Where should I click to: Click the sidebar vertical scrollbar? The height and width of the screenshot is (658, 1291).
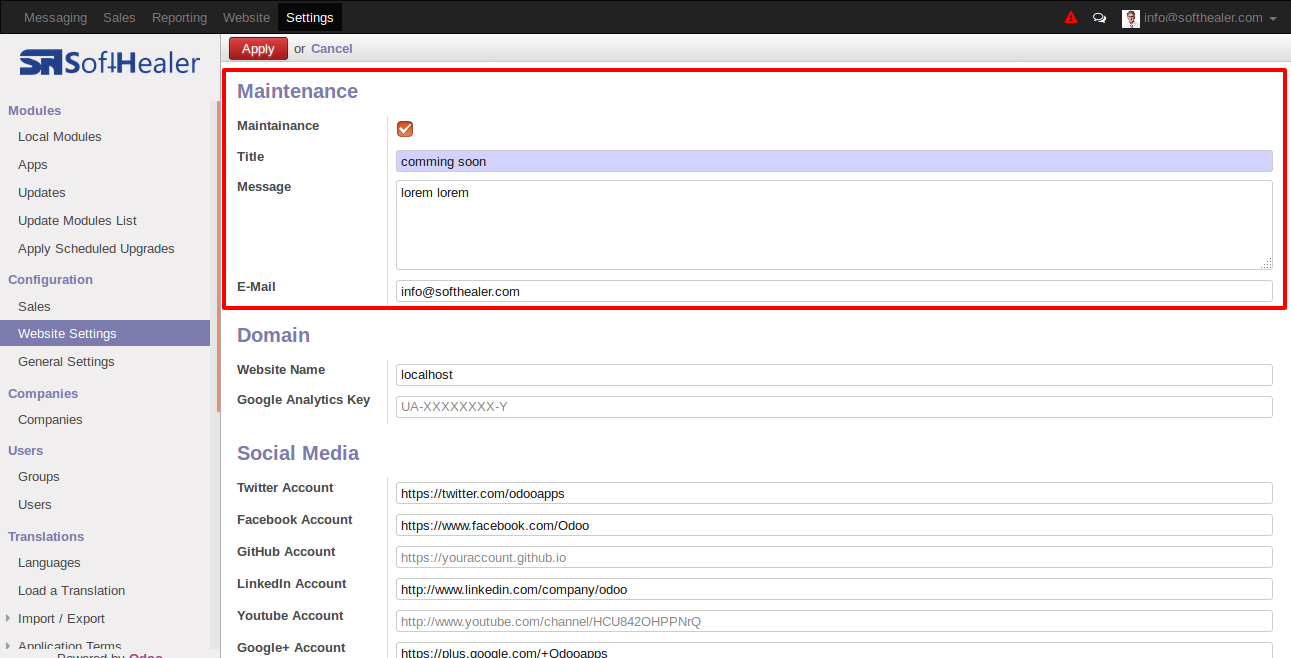point(218,256)
